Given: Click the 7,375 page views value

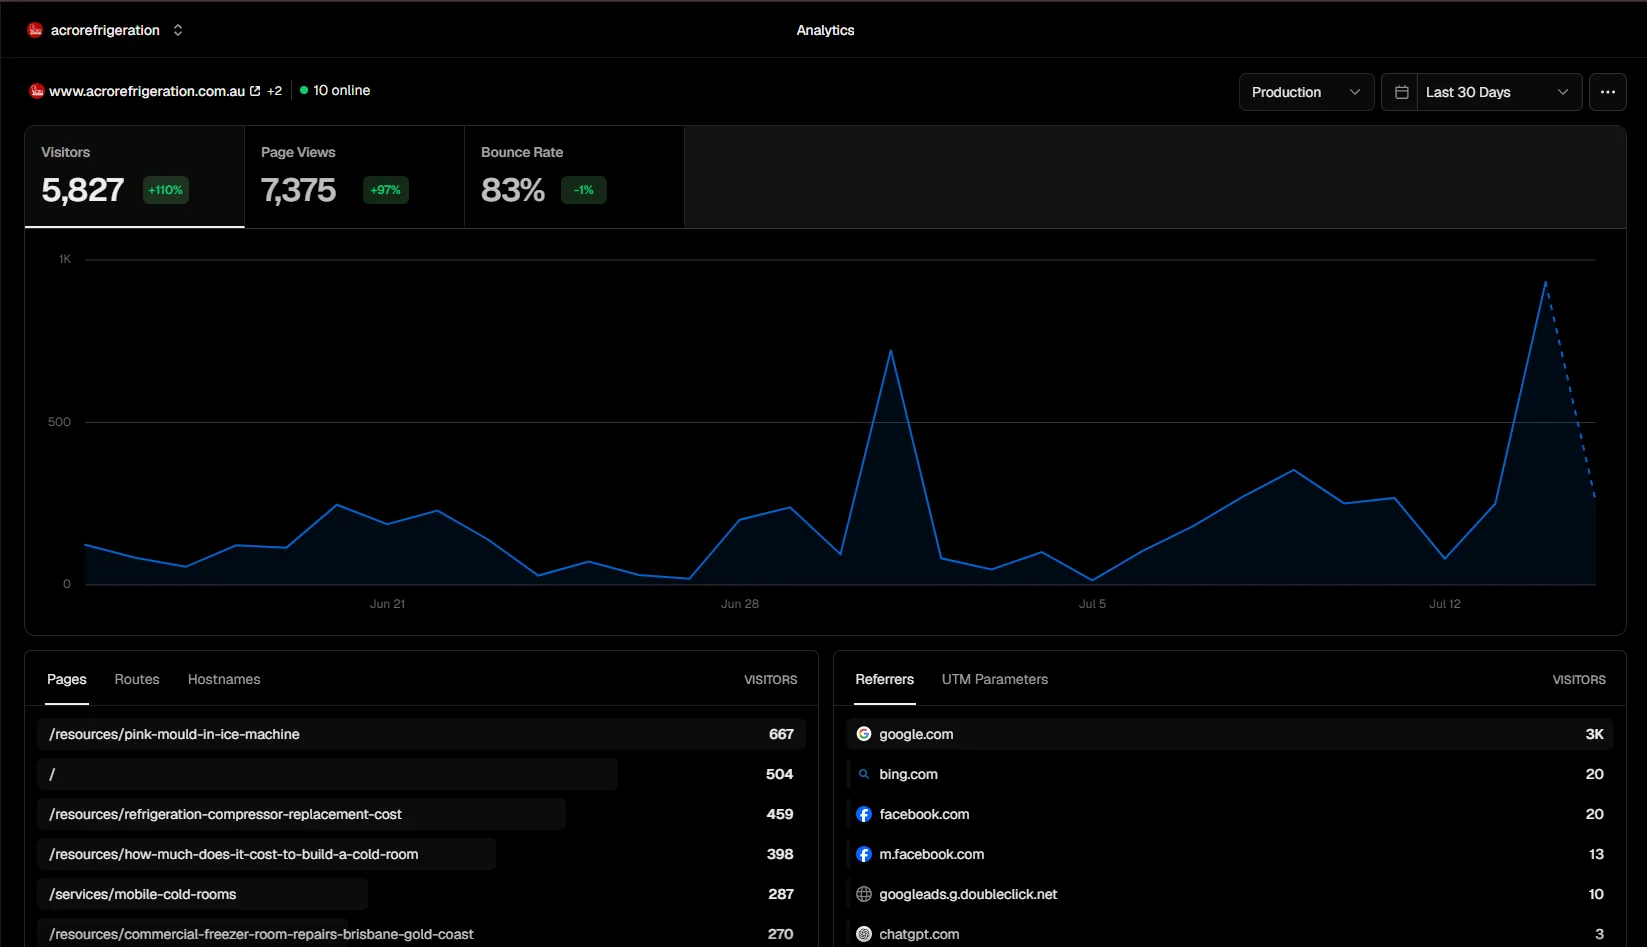Looking at the screenshot, I should pyautogui.click(x=298, y=190).
